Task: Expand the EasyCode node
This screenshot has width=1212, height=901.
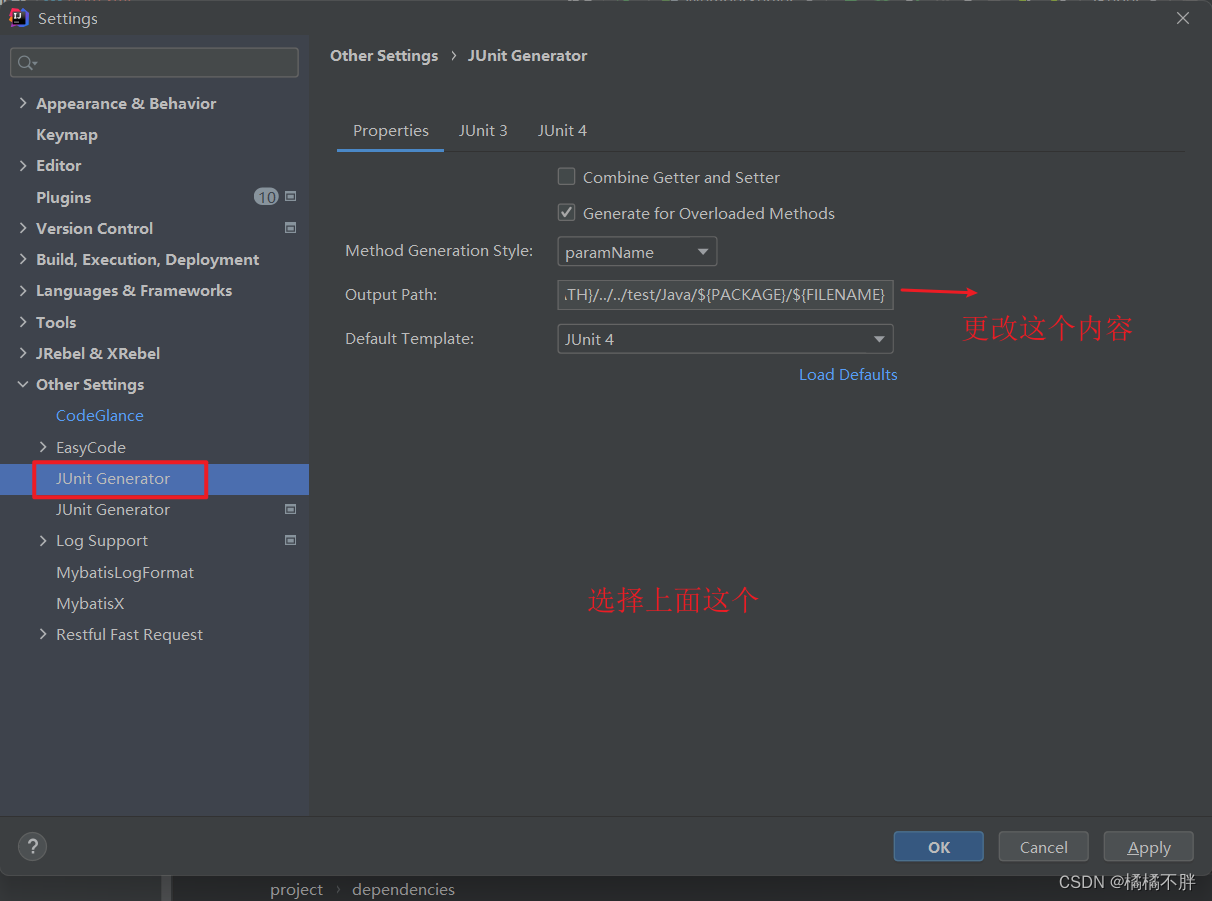Action: coord(43,447)
